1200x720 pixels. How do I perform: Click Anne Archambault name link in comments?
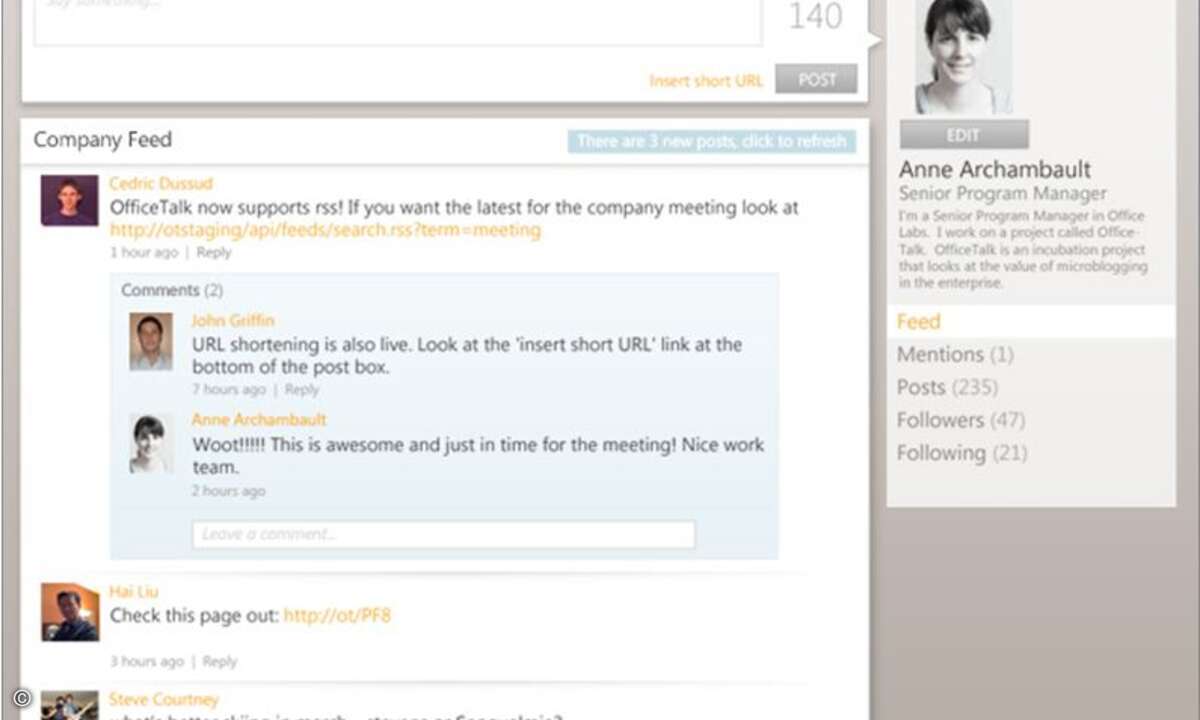tap(259, 419)
